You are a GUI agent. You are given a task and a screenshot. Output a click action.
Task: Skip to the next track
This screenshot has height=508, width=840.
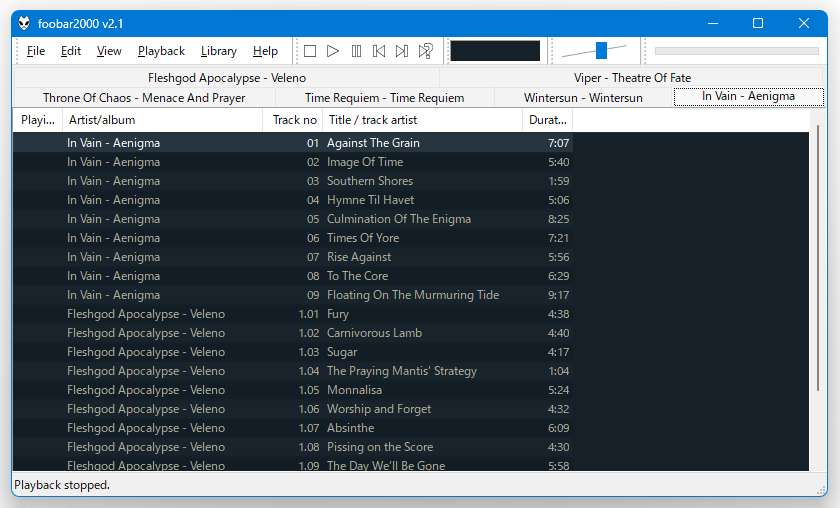click(402, 51)
